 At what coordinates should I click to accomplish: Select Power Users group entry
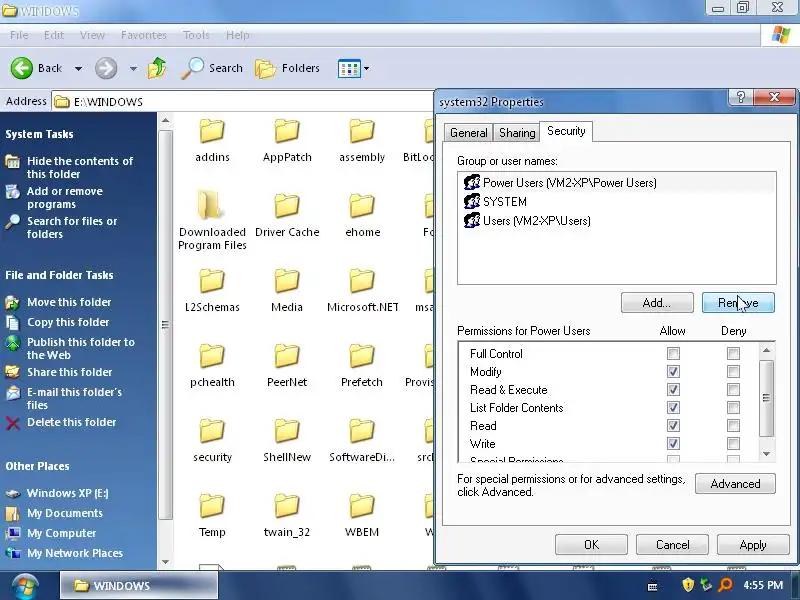(617, 183)
